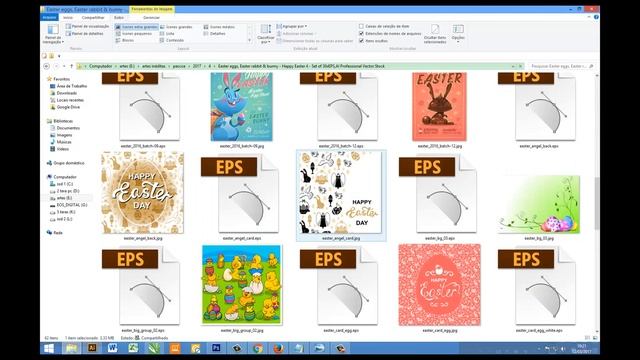Collapse the ribbon arrow

[x=589, y=17]
